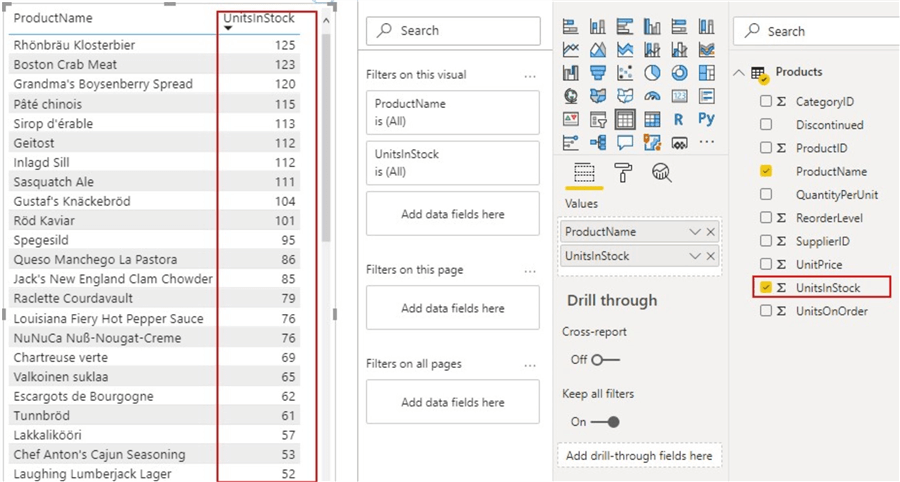Turn on the Cross-report toggle
Viewport: 900px width, 482px height.
point(605,359)
